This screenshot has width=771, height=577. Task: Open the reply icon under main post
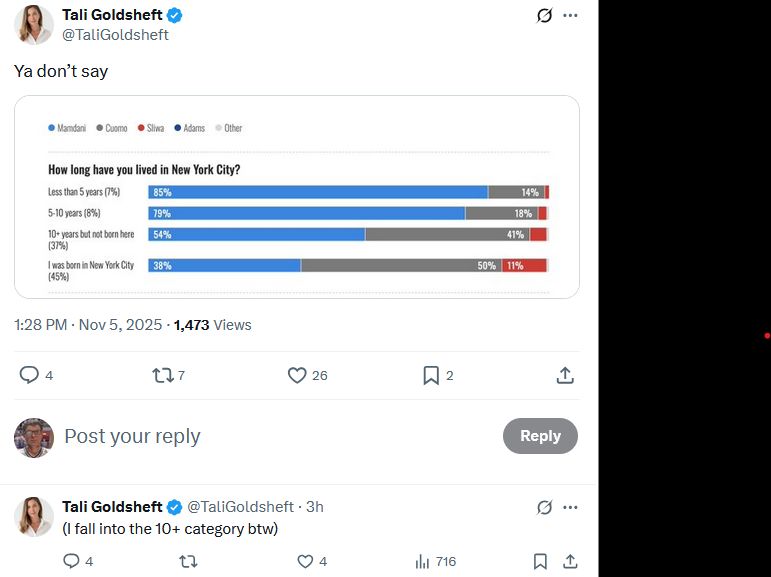[x=30, y=375]
